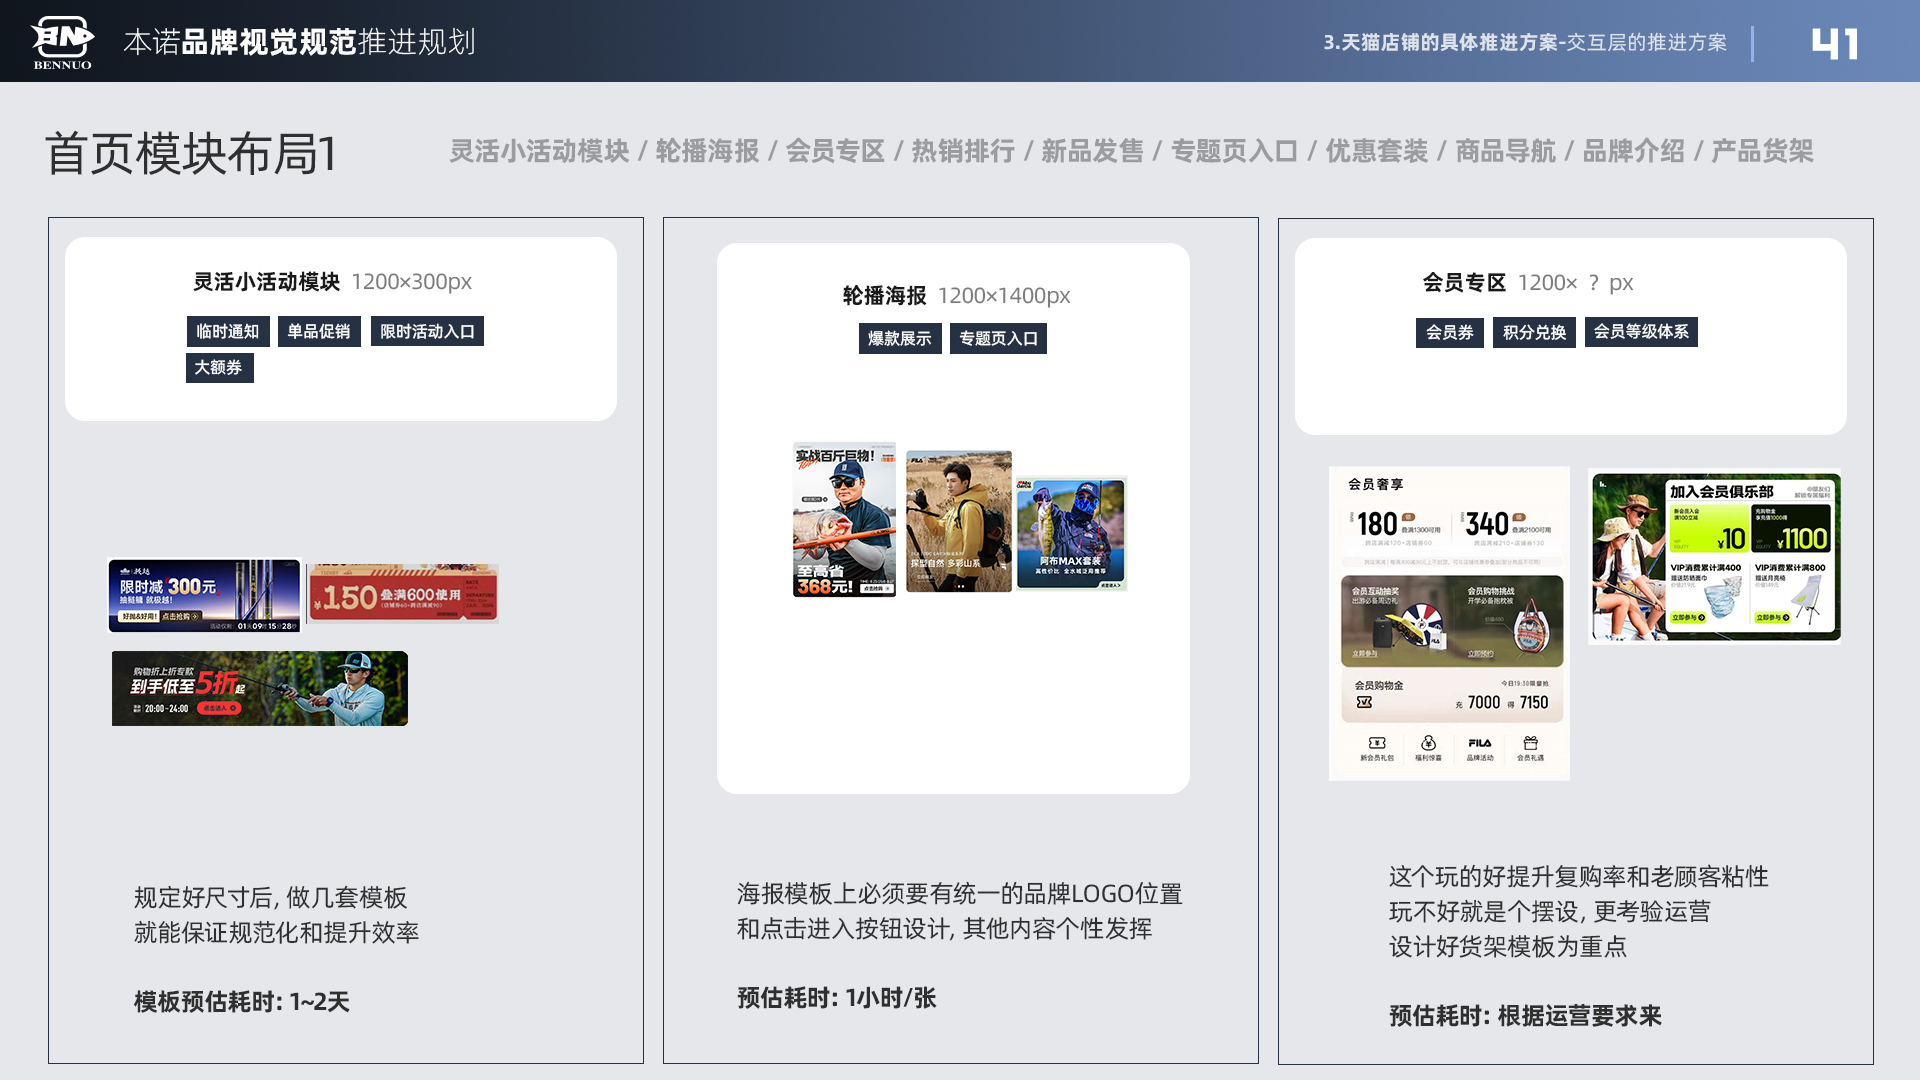Click 立即参与 under VIP消费累计满400
Image resolution: width=1920 pixels, height=1080 pixels.
1688,617
